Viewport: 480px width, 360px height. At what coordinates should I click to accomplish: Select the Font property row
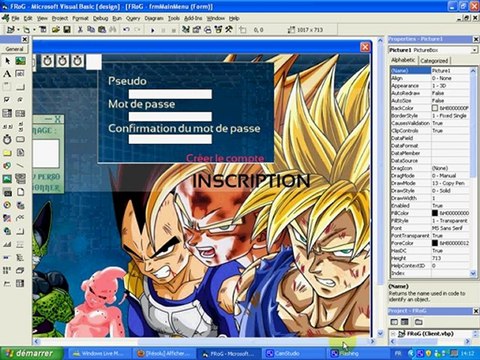[430, 228]
